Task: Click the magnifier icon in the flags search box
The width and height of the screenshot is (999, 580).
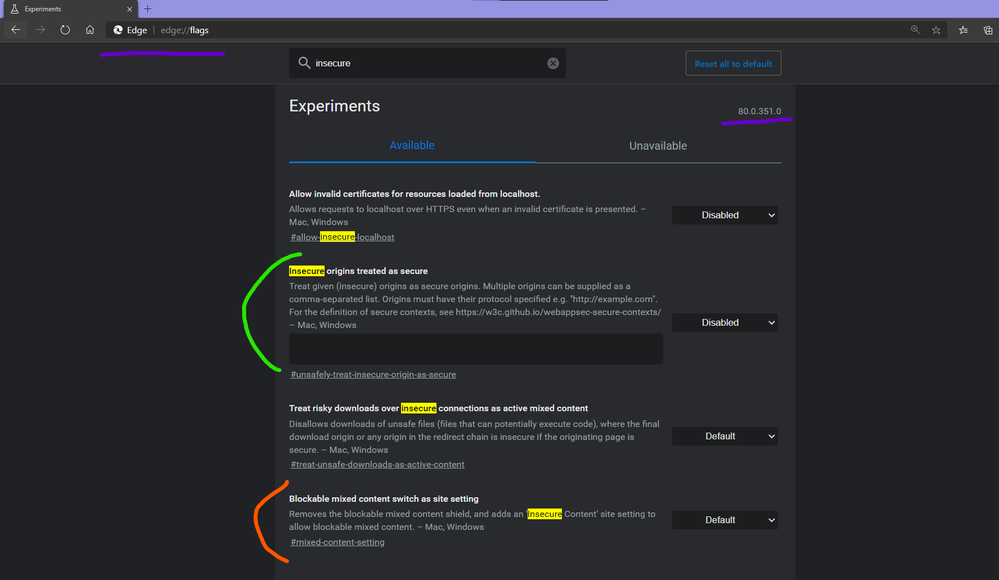Action: point(304,62)
